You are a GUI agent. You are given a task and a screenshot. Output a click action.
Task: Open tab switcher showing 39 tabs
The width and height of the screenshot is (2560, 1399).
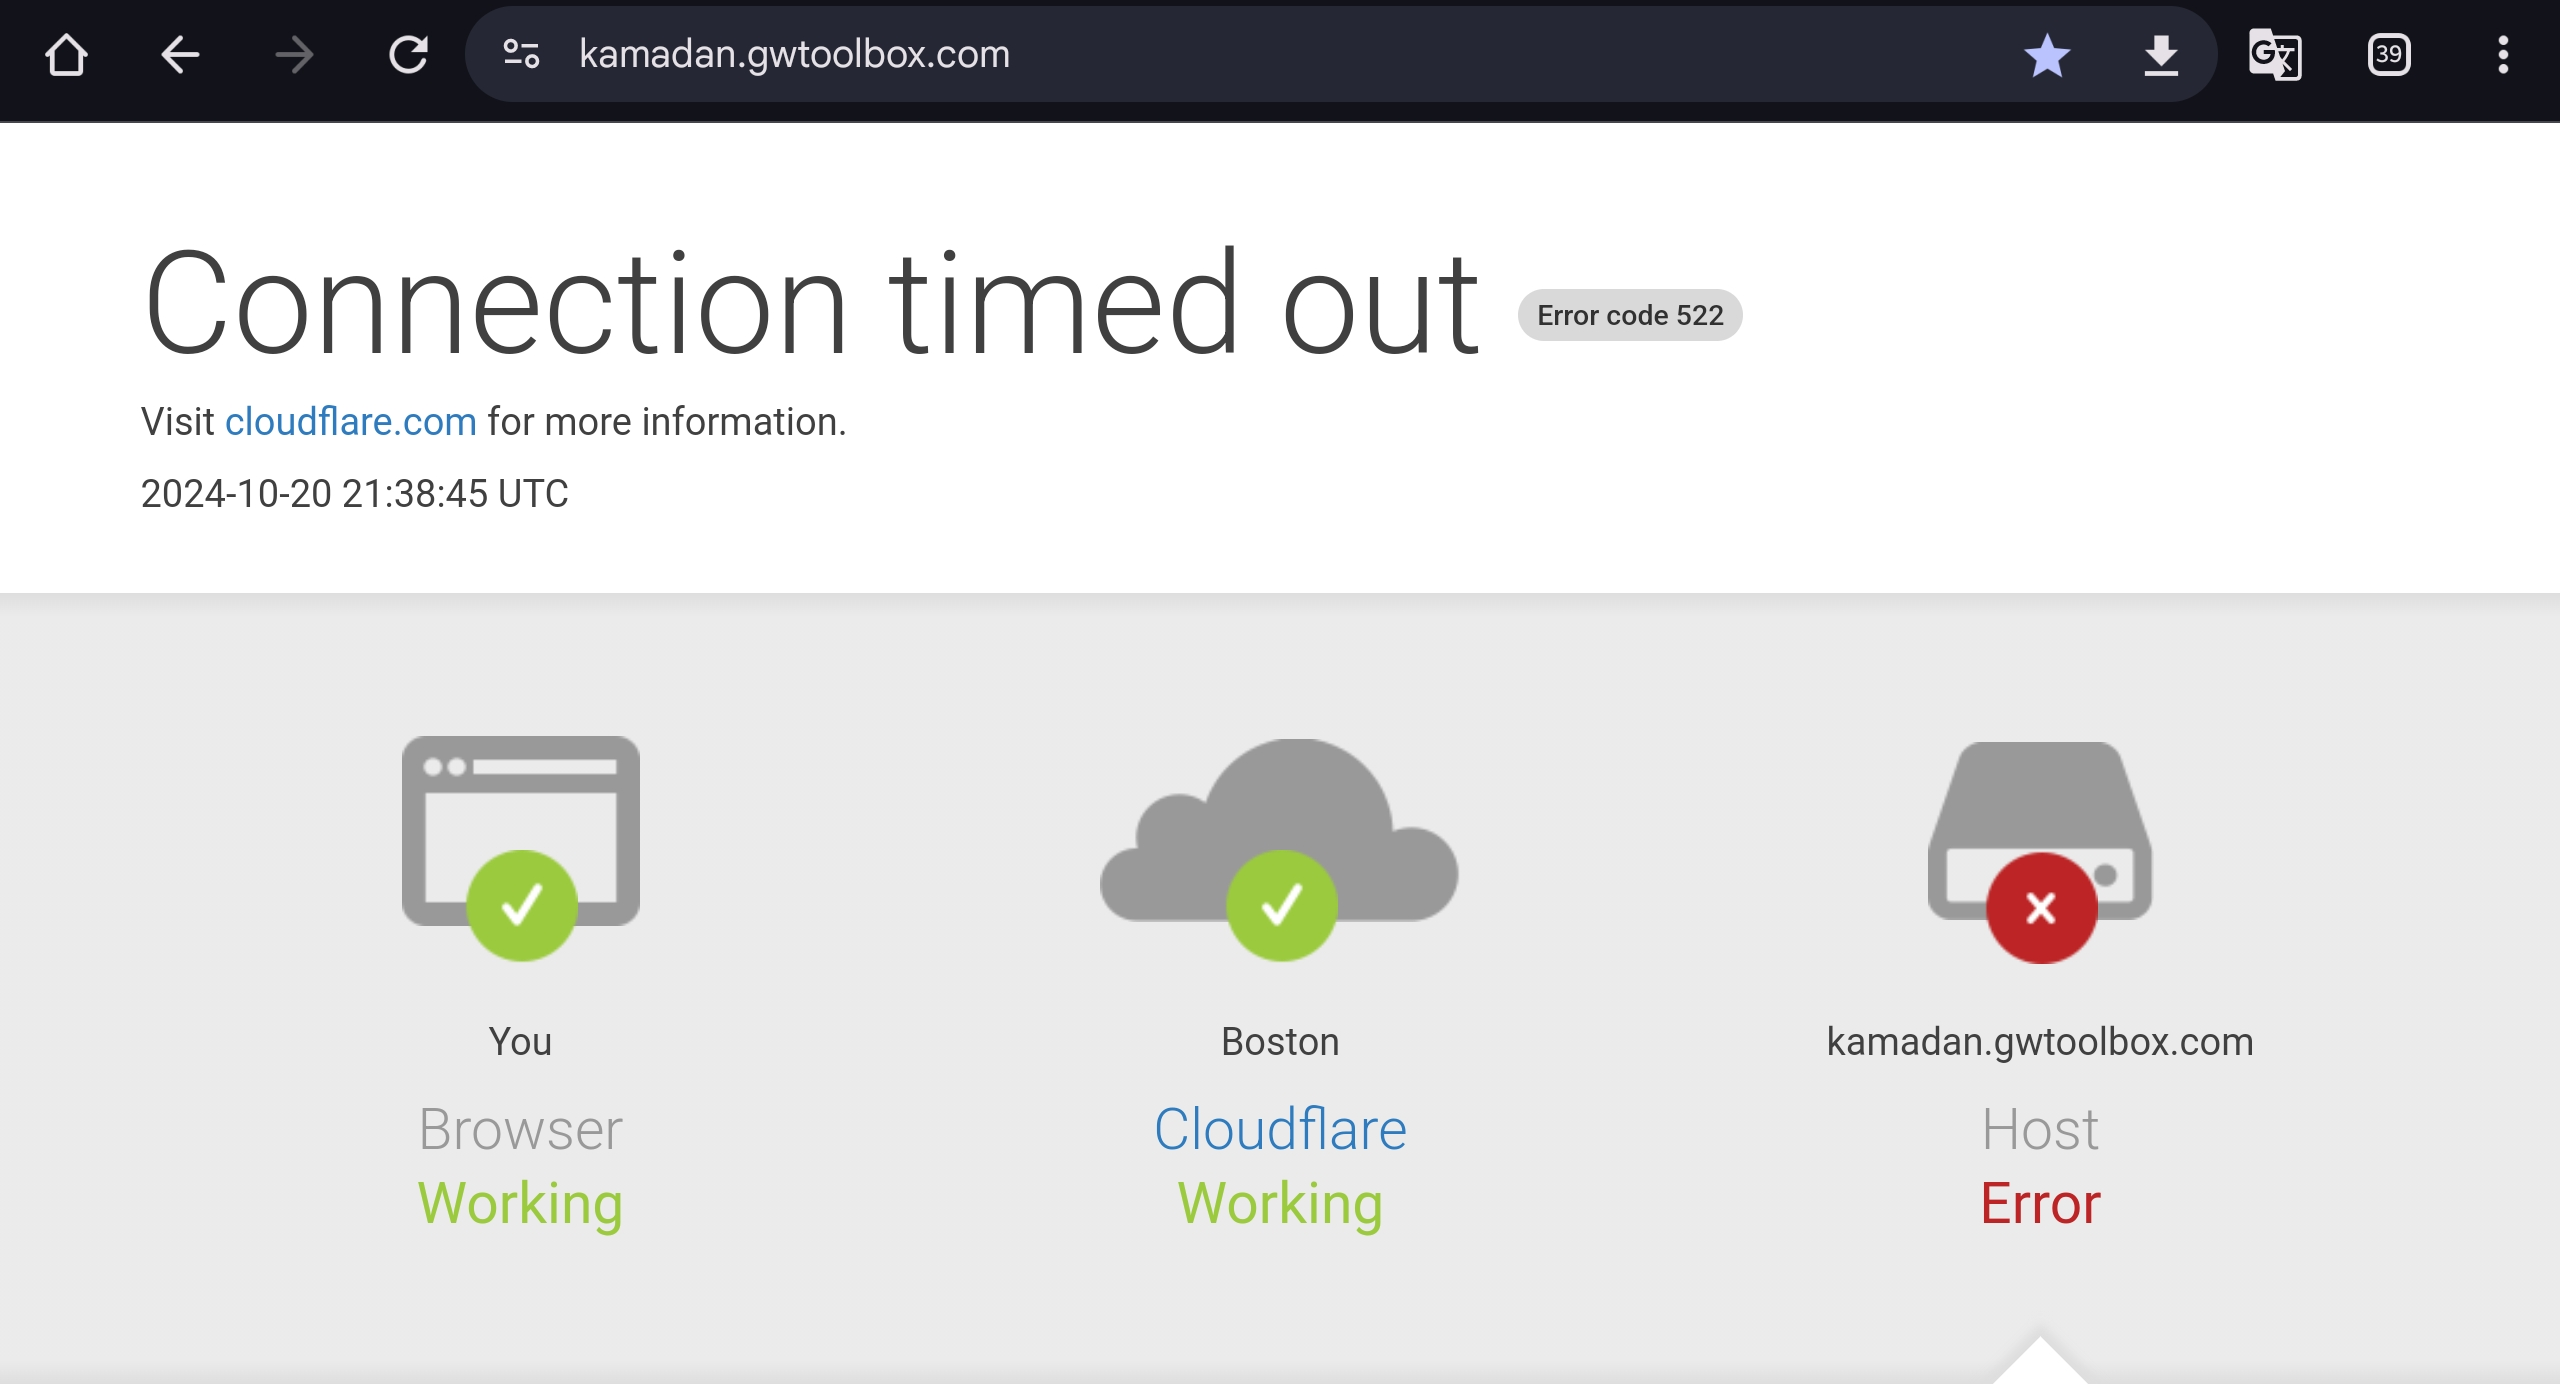click(x=2389, y=55)
